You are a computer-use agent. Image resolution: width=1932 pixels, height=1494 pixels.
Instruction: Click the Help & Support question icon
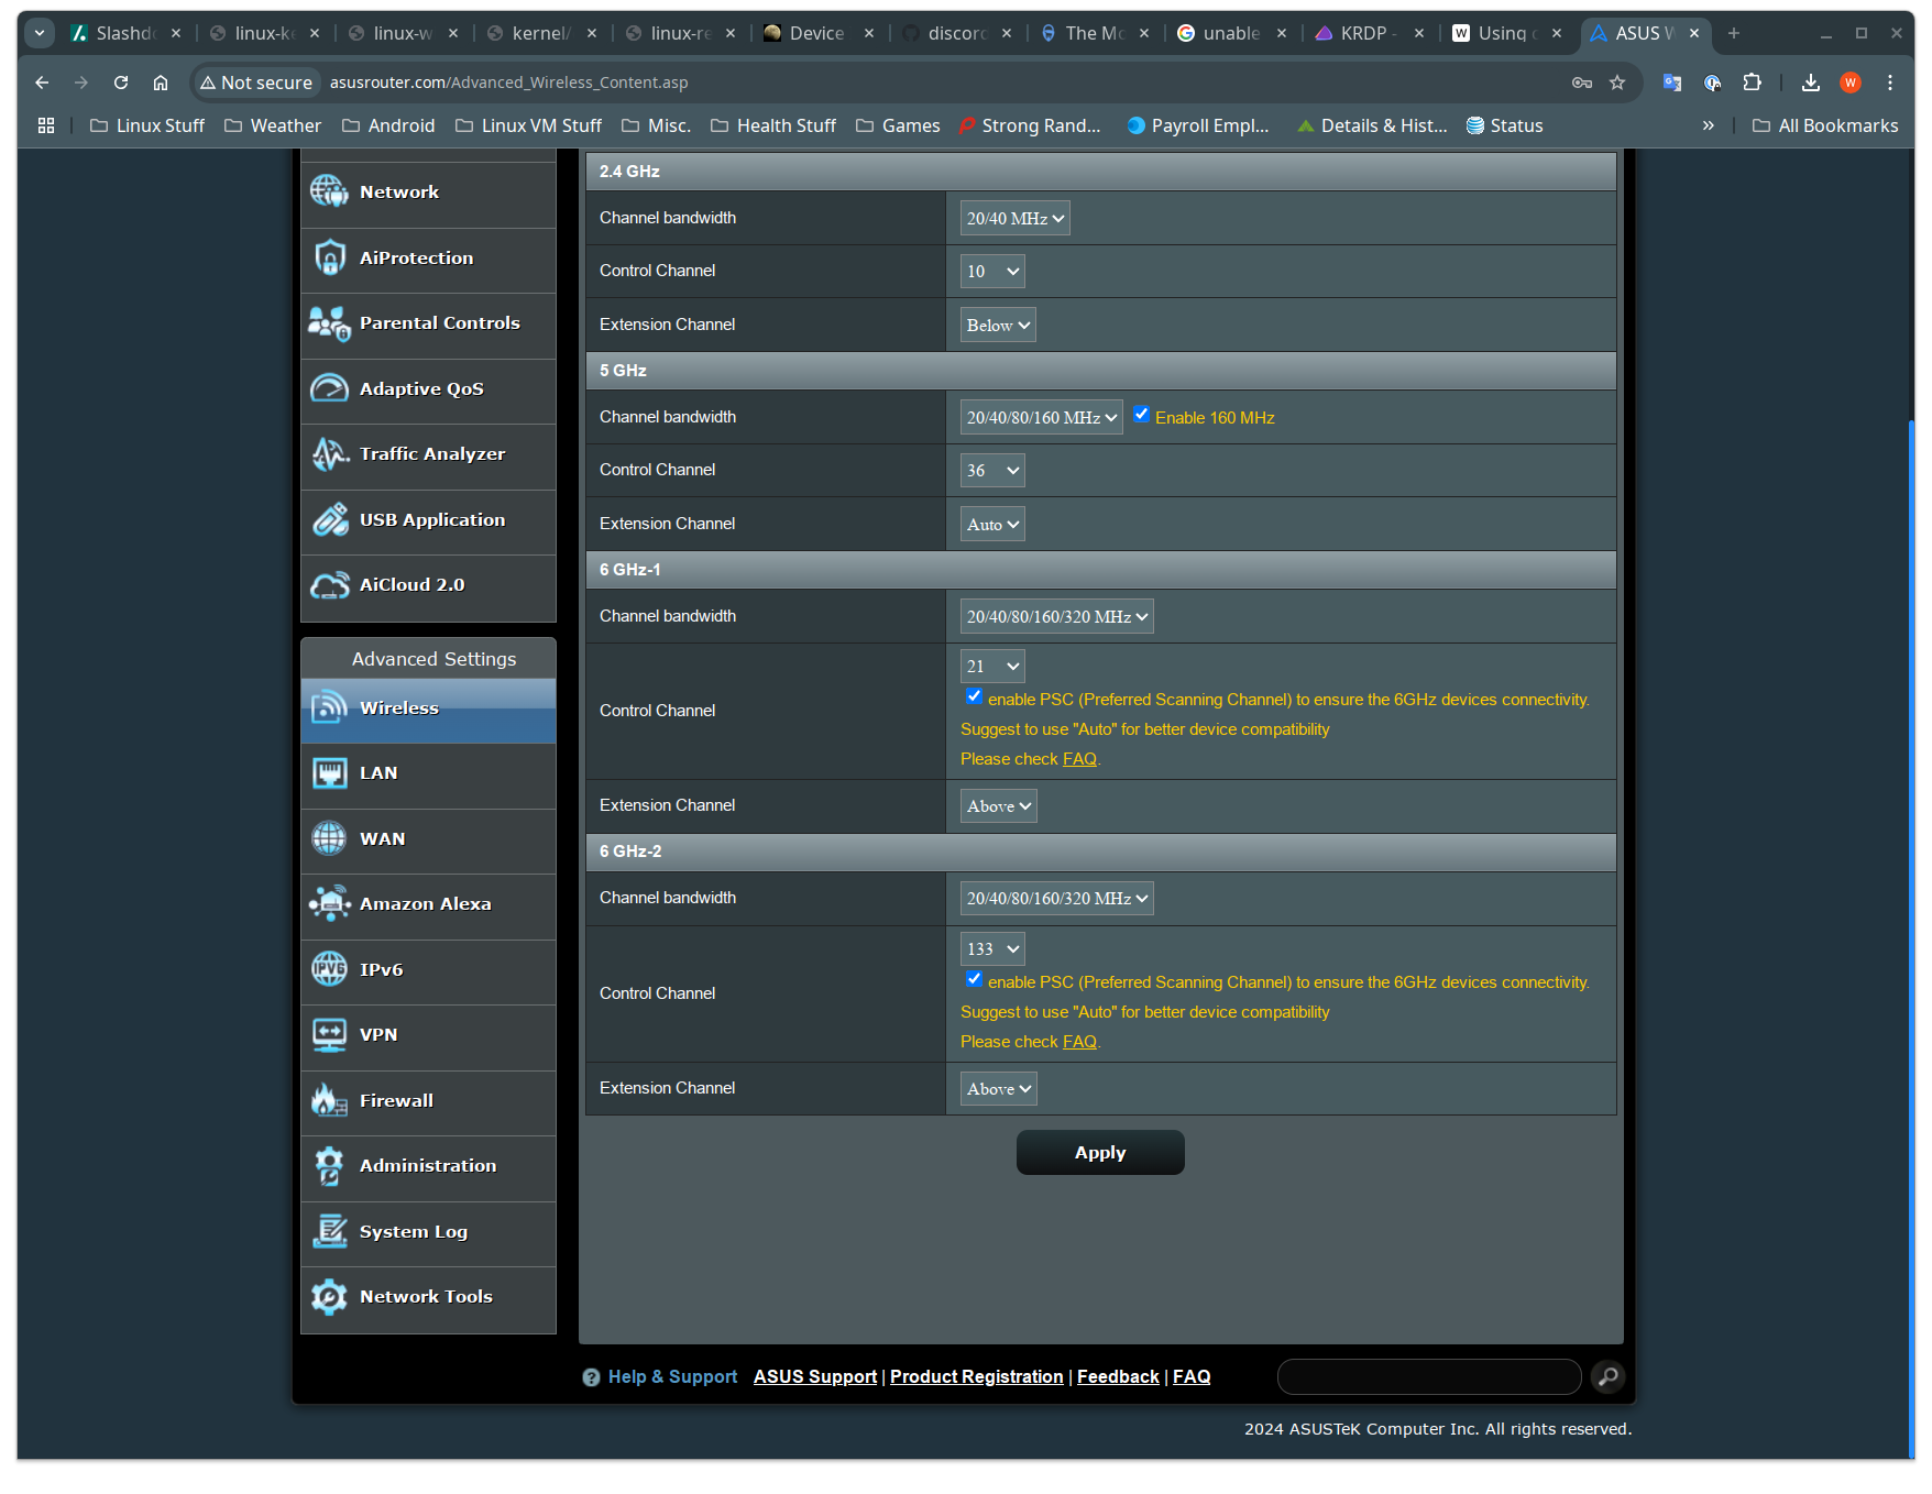point(591,1377)
